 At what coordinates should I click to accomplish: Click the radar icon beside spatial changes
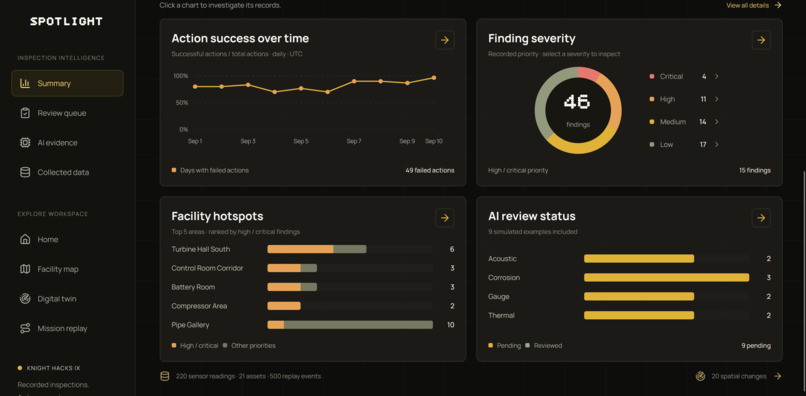point(700,376)
